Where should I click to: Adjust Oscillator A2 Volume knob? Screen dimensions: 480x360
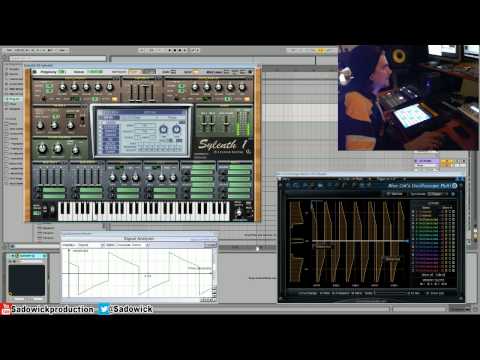[195, 88]
